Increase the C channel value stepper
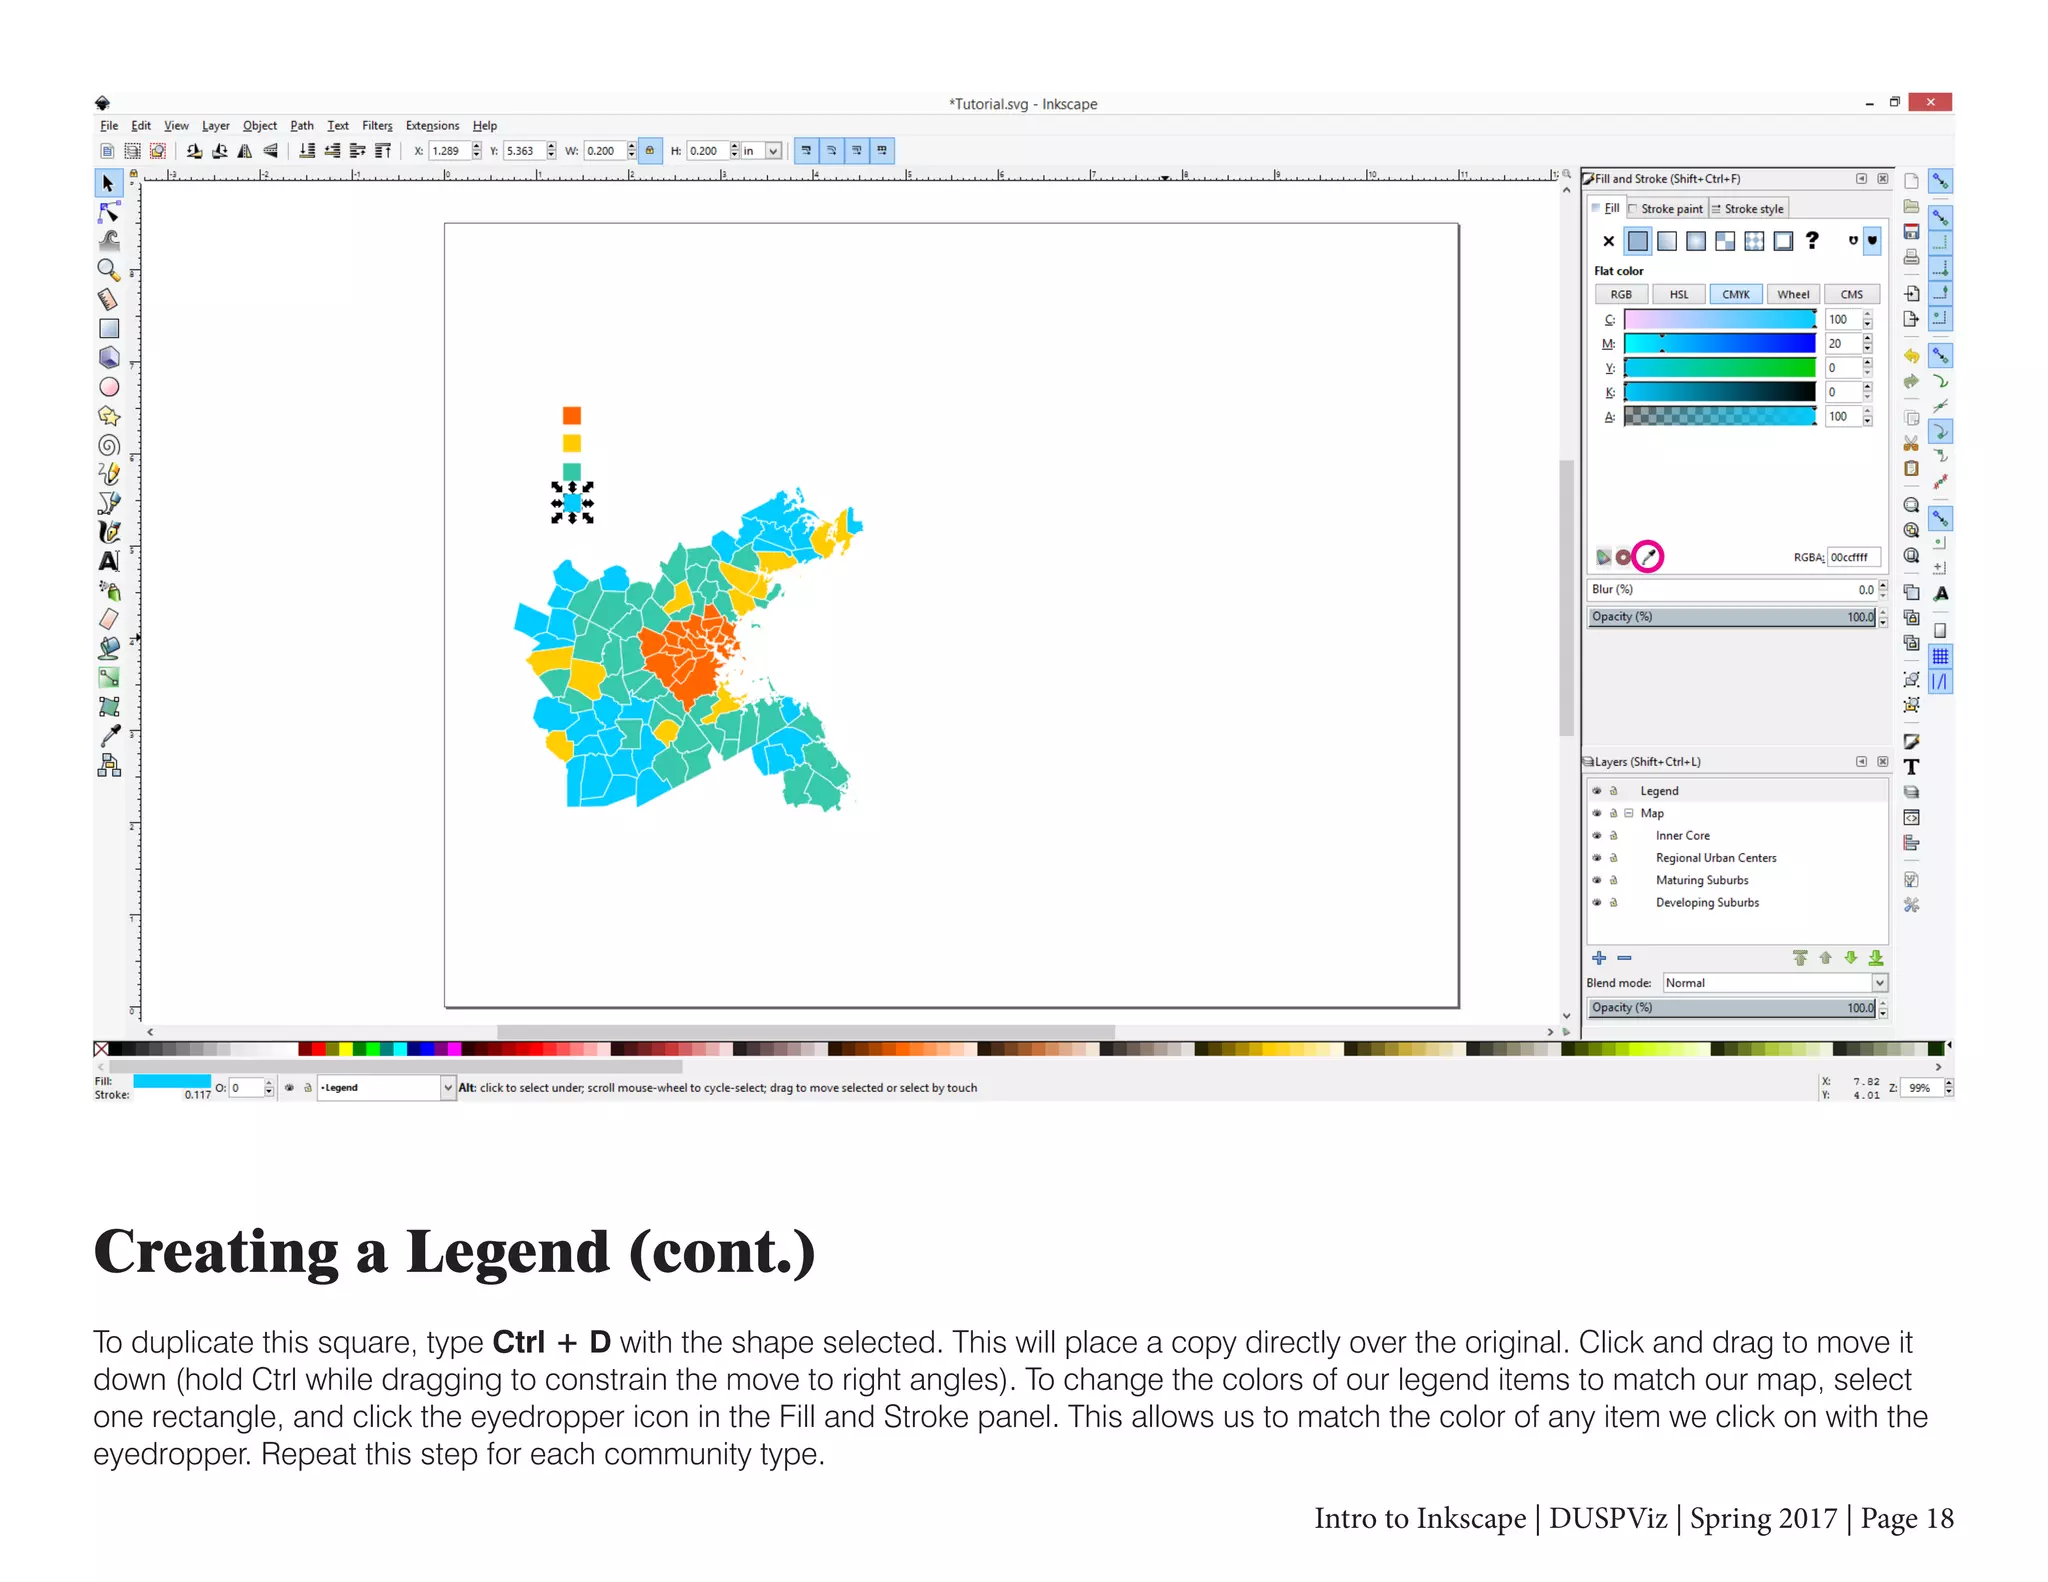 [1868, 315]
